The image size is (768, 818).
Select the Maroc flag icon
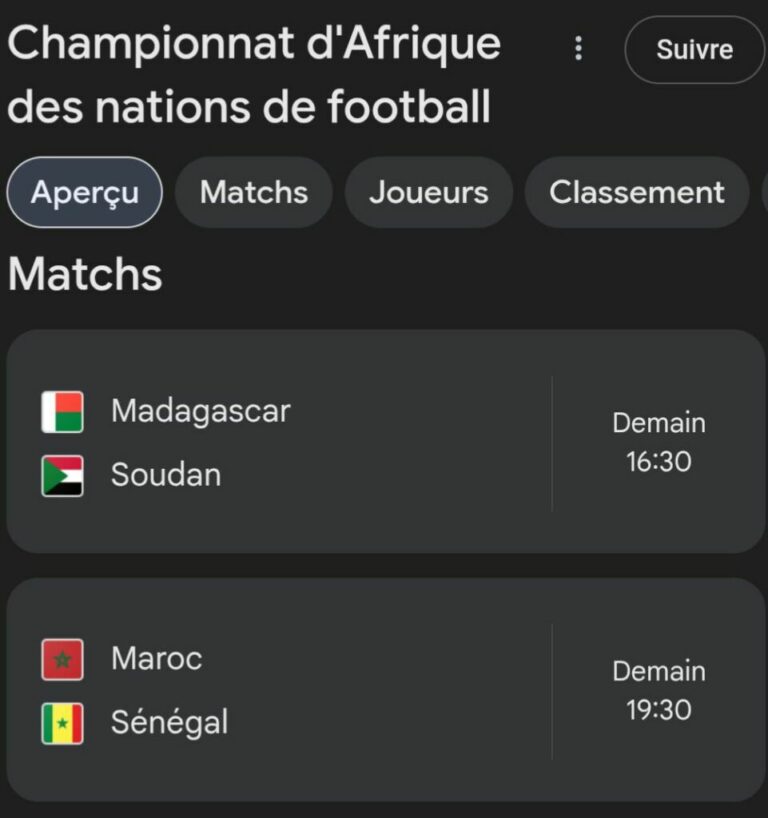coord(62,660)
